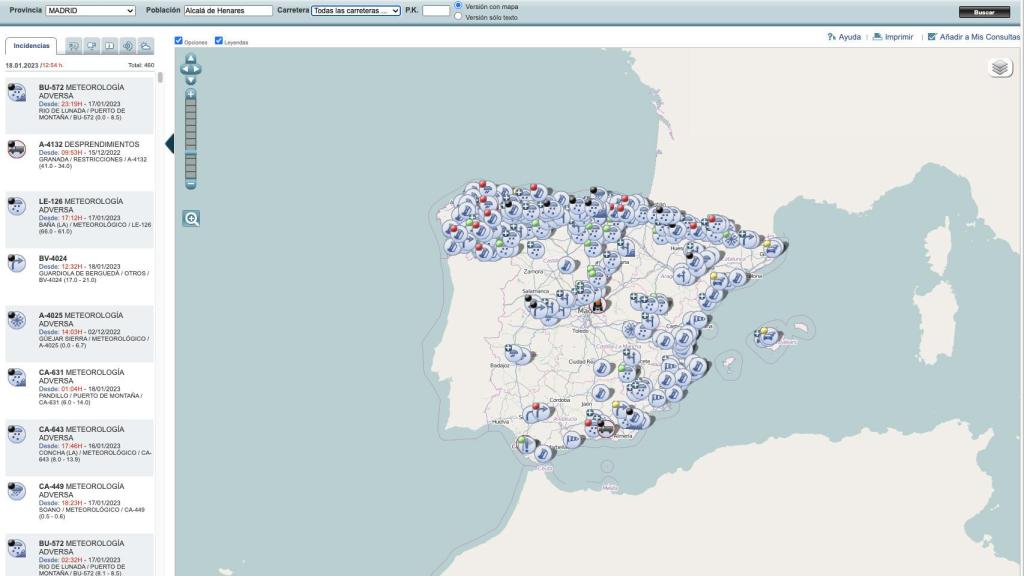Select the BV-4024 Guardiola de Berguedà entry
Image resolution: width=1024 pixels, height=576 pixels.
pyautogui.click(x=80, y=277)
